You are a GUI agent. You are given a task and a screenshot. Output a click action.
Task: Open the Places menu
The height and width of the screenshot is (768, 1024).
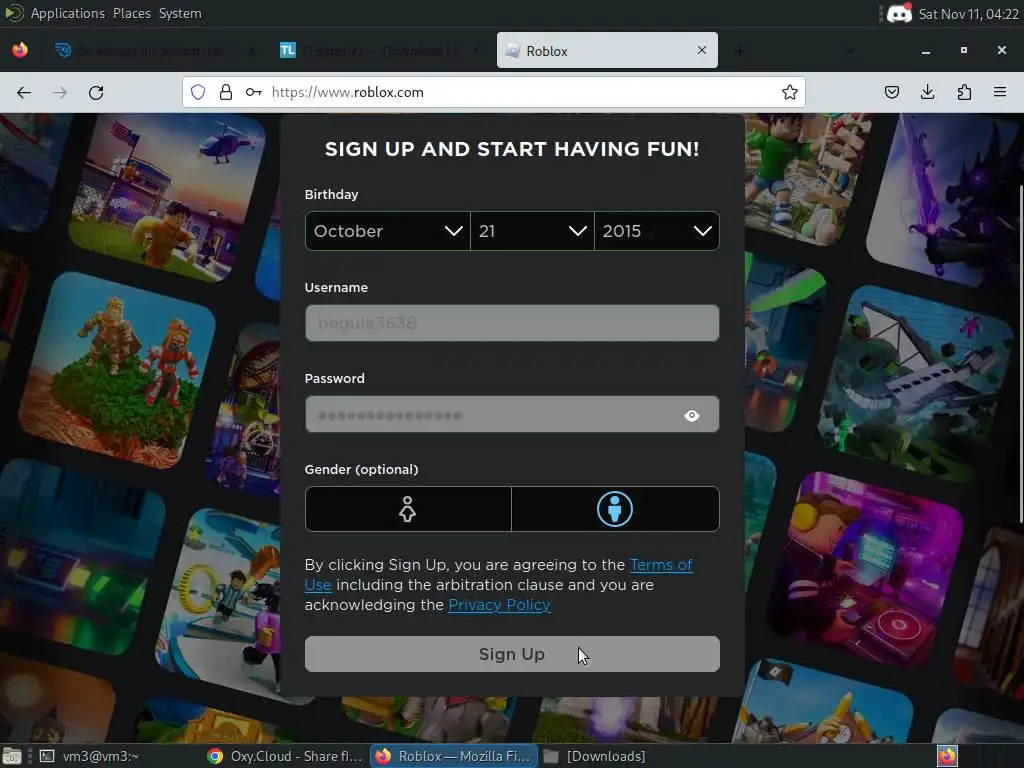point(132,13)
